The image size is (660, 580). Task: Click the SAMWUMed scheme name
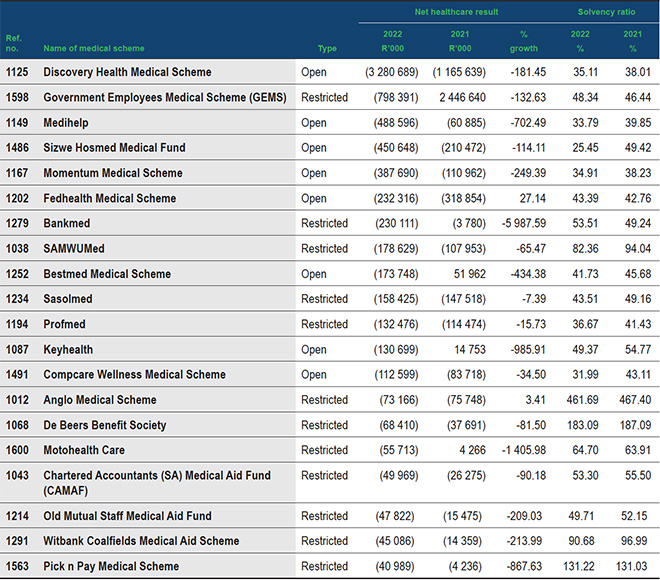[x=74, y=248]
